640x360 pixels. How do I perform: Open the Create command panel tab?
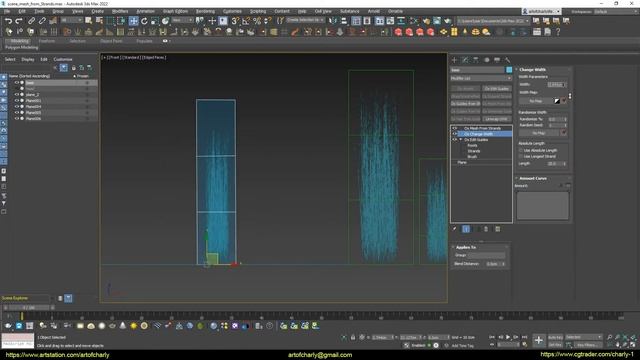(x=454, y=60)
